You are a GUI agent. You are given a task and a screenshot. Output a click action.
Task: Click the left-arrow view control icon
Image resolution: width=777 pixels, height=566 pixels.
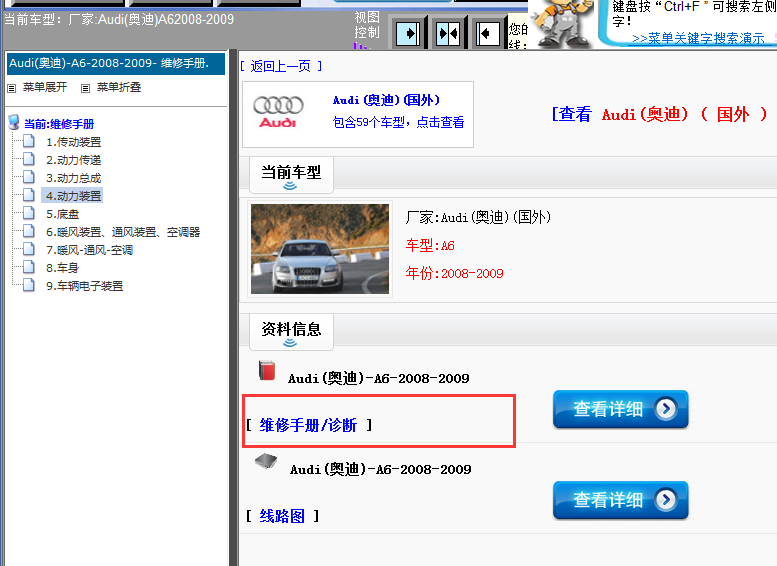[488, 34]
